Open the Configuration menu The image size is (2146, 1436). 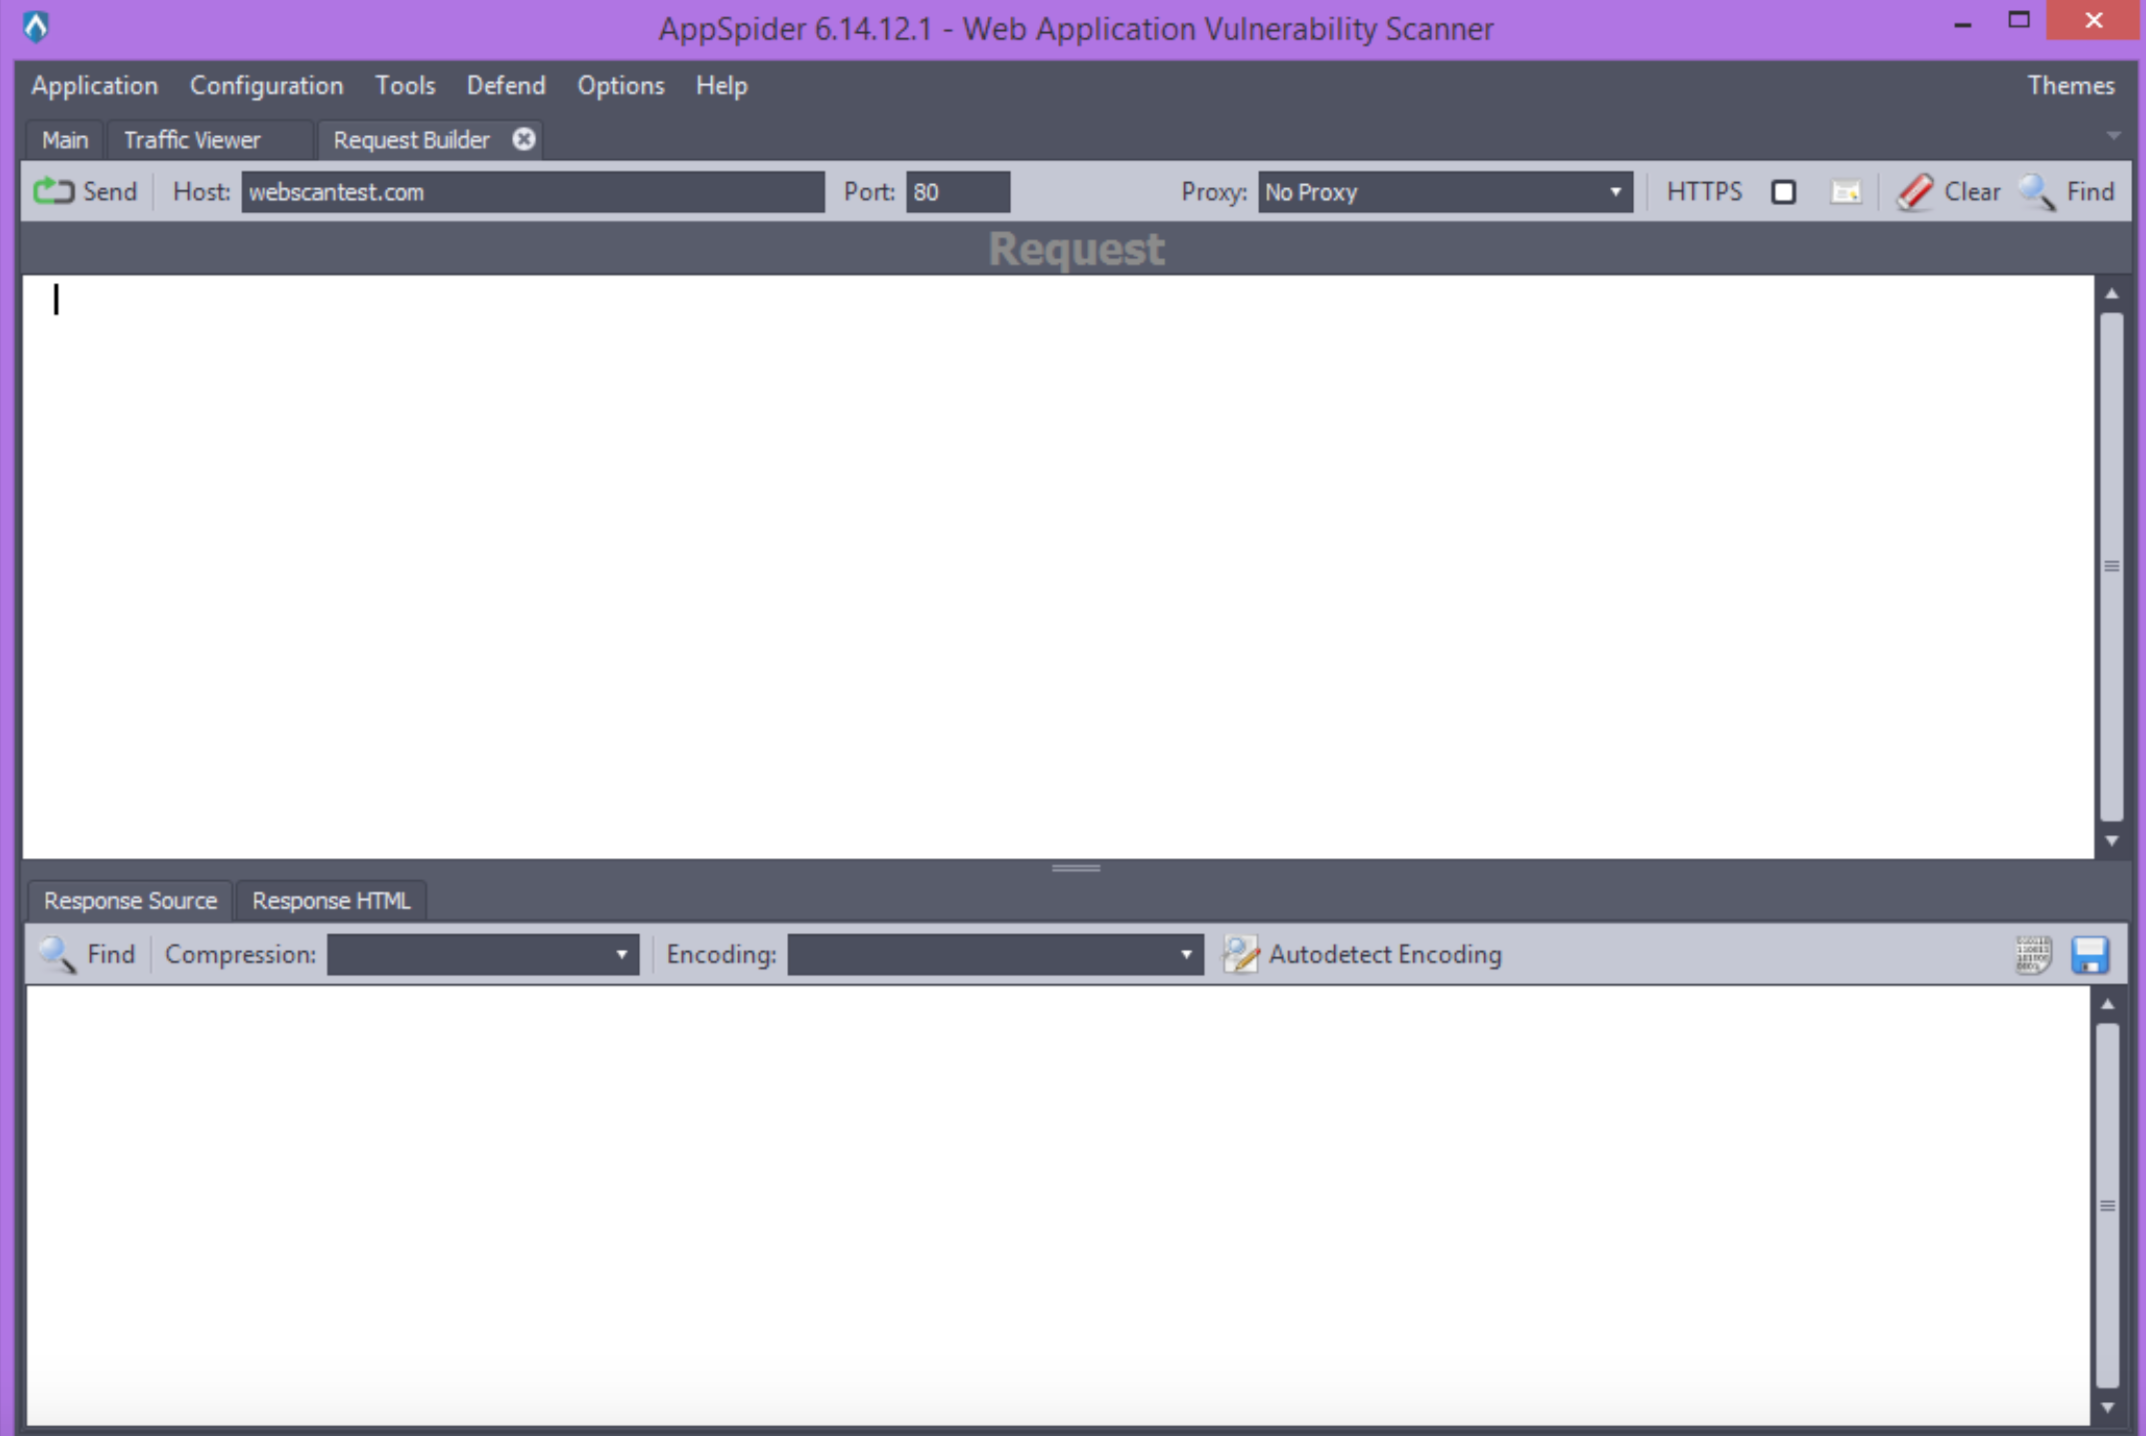266,86
